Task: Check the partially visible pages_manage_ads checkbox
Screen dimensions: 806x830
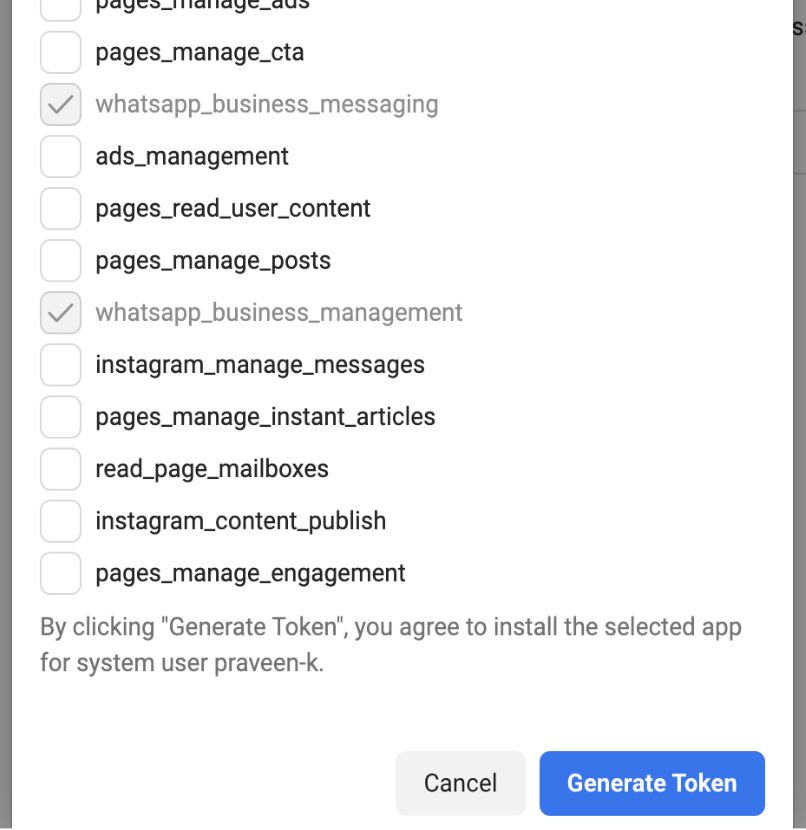Action: 60,8
